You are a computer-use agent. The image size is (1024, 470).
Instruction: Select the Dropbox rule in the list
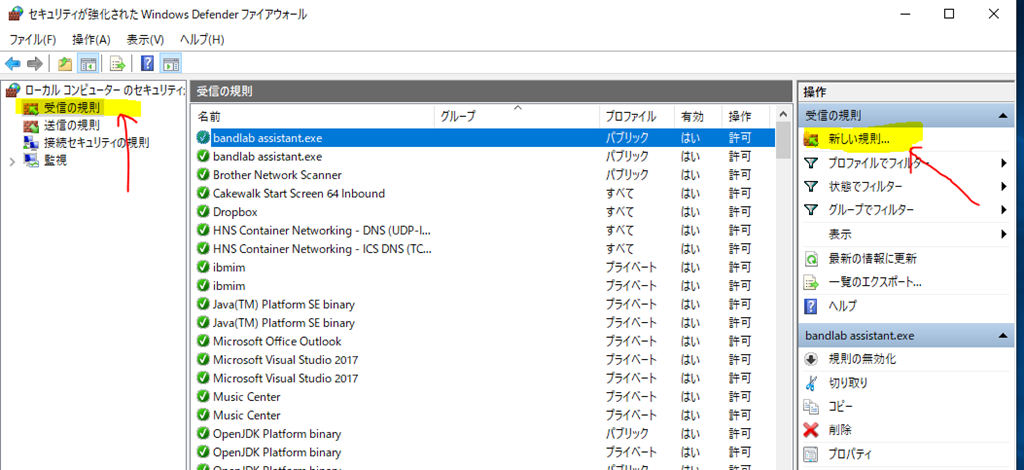(235, 212)
